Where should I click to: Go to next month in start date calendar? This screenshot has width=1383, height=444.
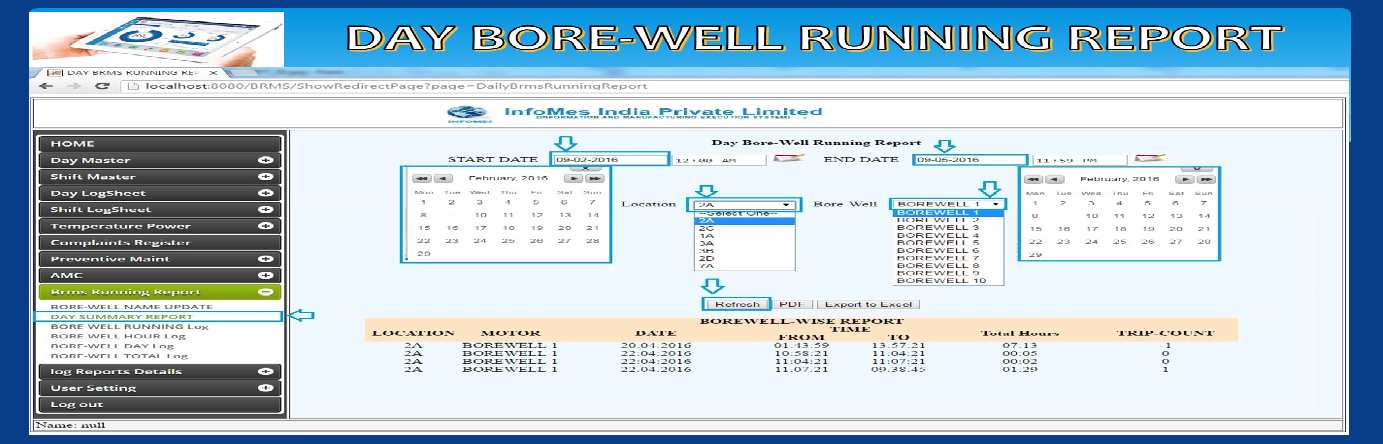(x=574, y=177)
